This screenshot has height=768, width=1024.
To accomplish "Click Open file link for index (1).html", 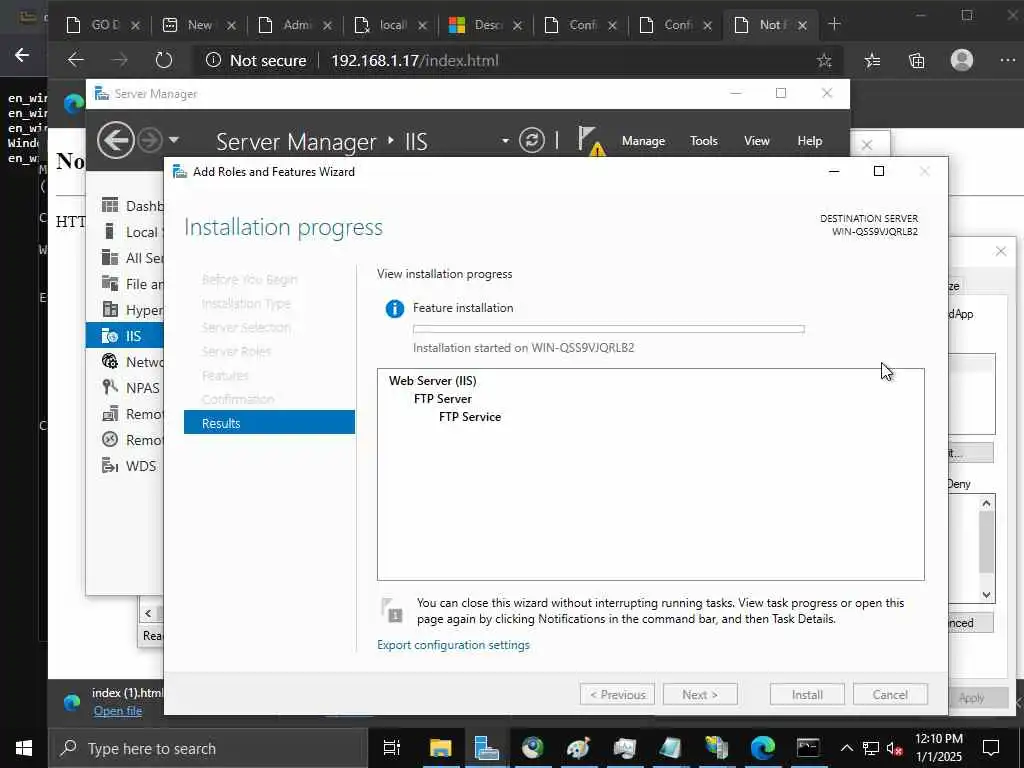I will (x=118, y=711).
